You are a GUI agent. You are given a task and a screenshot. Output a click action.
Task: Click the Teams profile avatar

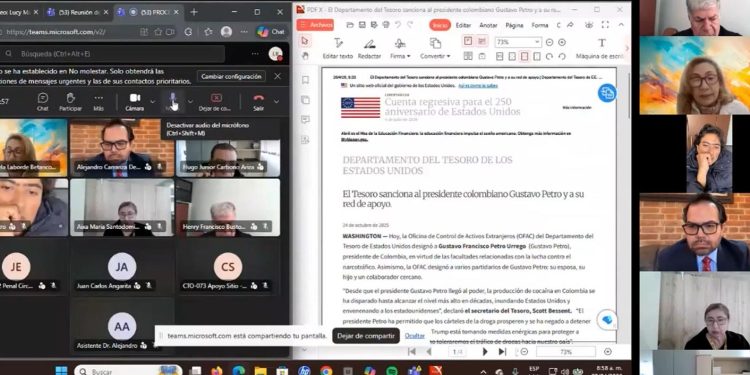[275, 54]
